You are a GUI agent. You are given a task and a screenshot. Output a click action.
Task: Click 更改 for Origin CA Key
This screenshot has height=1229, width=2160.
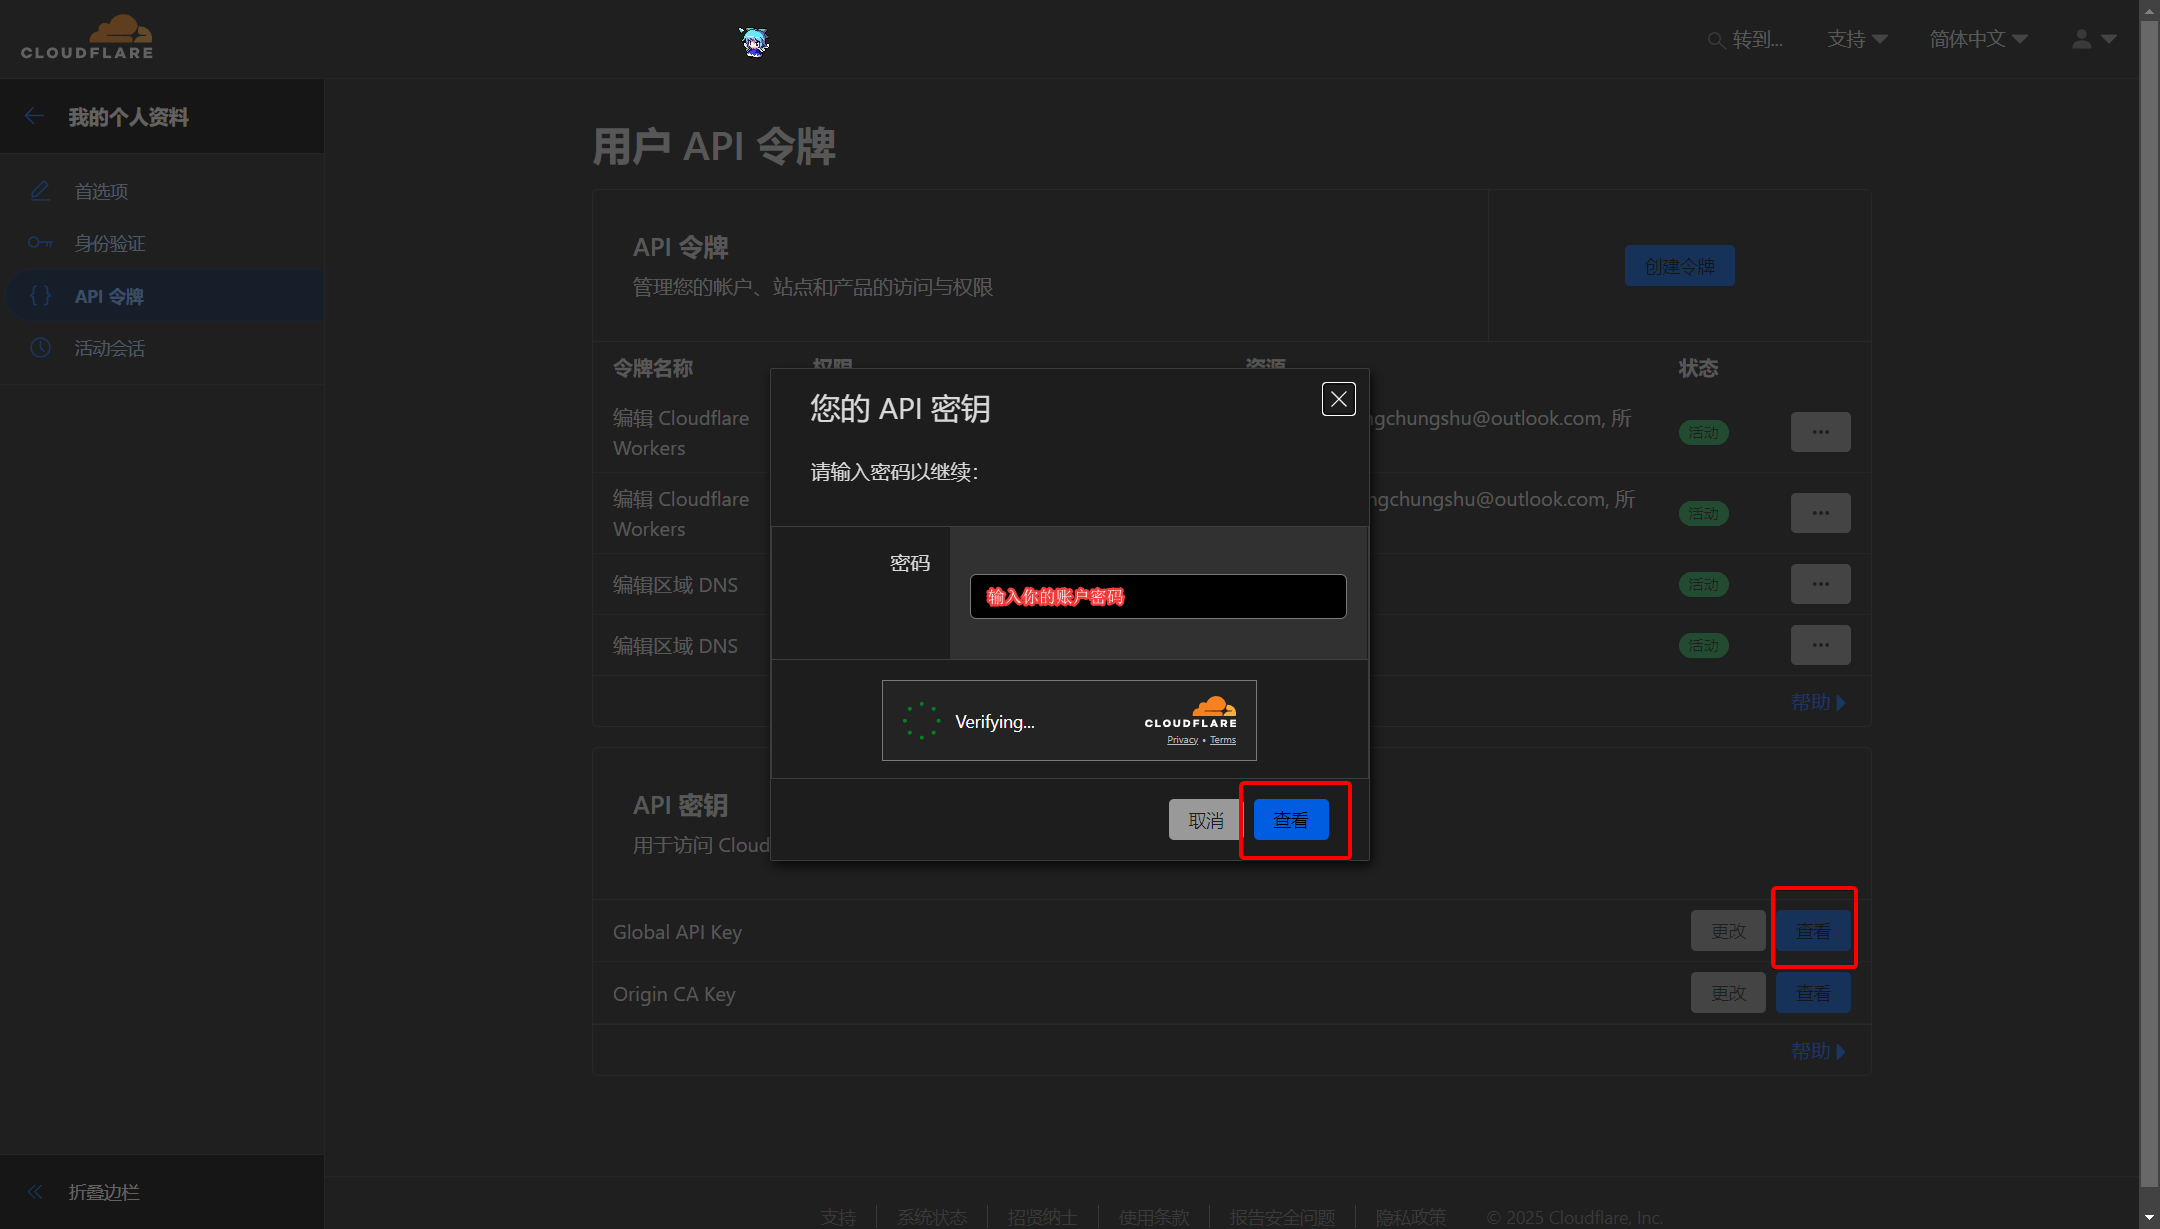pos(1728,993)
